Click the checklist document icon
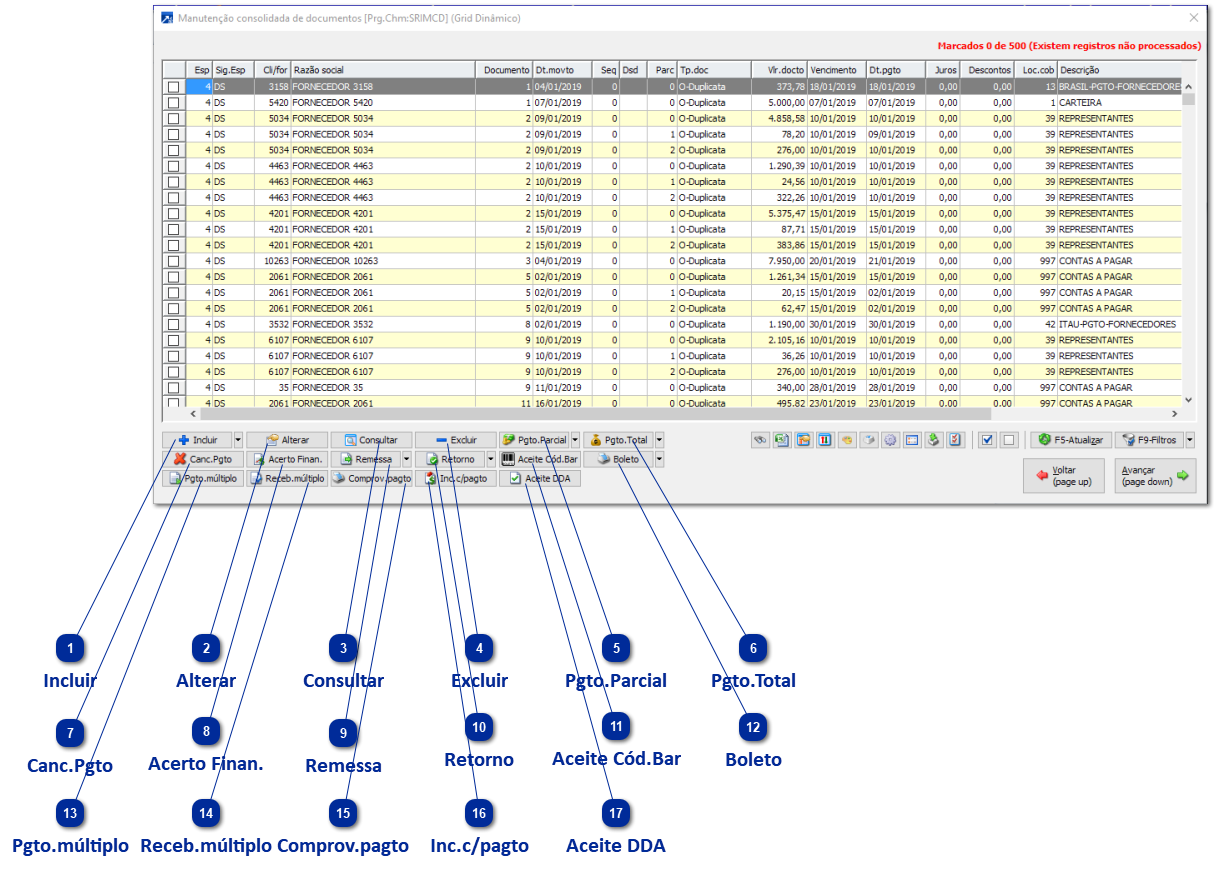The height and width of the screenshot is (874, 1228). click(954, 440)
